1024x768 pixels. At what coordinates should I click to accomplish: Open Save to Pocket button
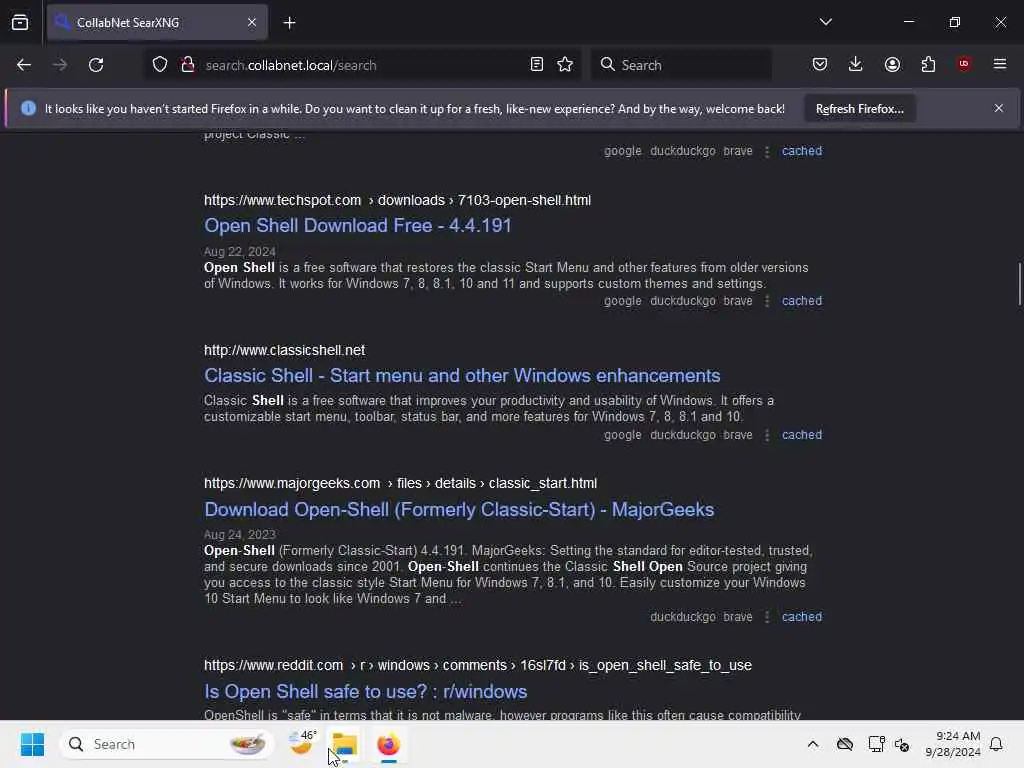(x=820, y=64)
